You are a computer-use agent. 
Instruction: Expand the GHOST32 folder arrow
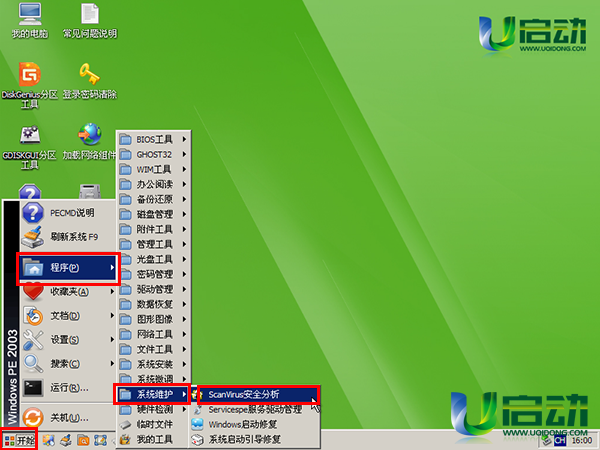[x=184, y=154]
